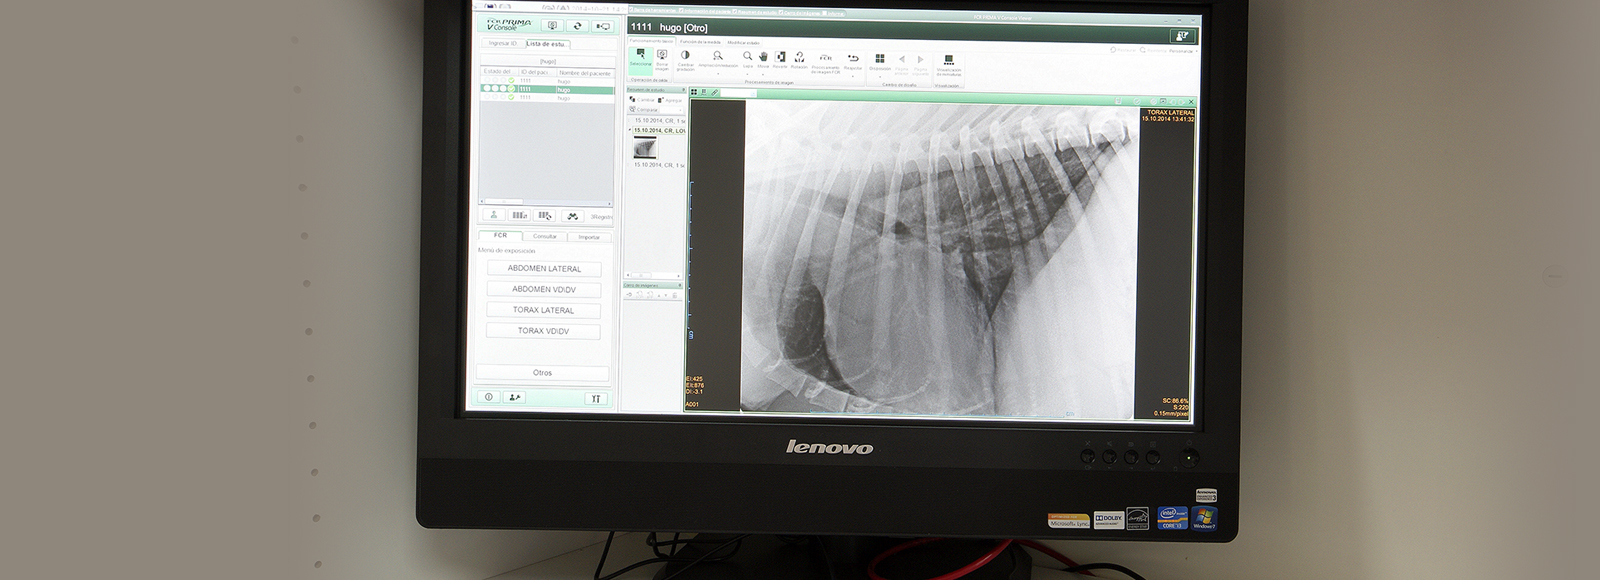Pick the Lupa magnifier tool
The image size is (1600, 580).
747,59
